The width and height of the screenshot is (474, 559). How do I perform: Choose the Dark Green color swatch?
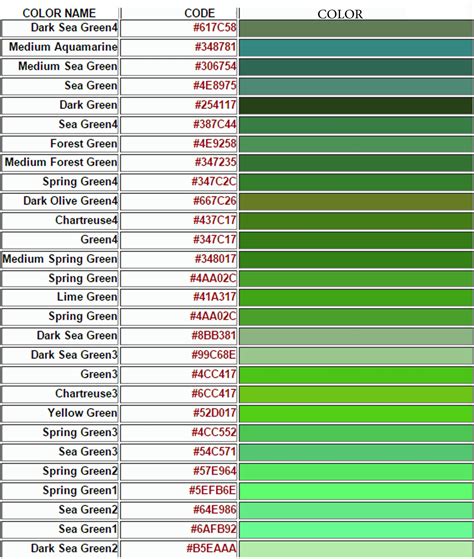pos(356,106)
